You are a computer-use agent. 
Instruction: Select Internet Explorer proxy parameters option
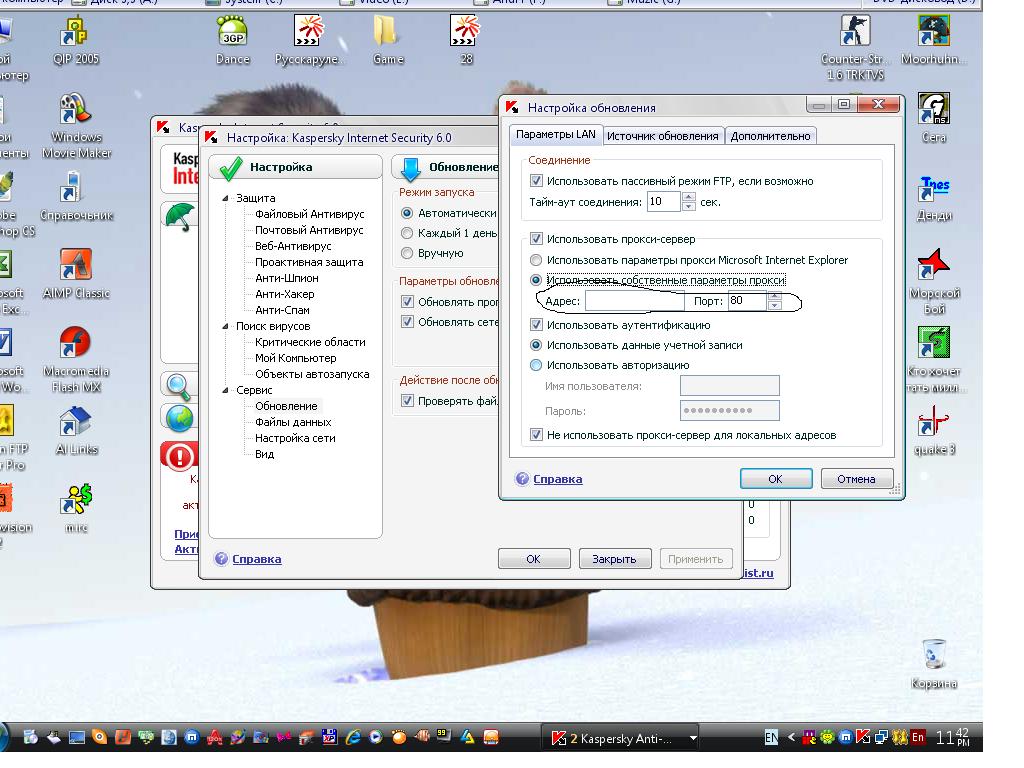pyautogui.click(x=537, y=260)
